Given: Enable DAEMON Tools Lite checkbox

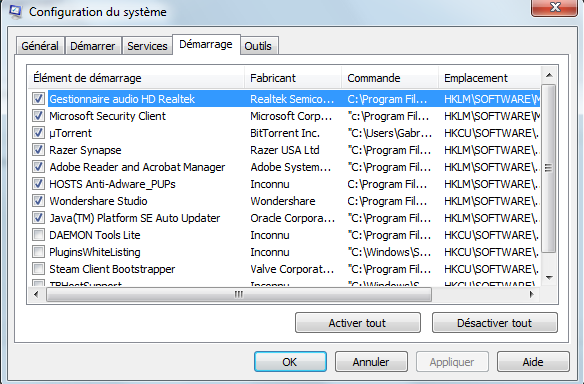Looking at the screenshot, I should 38,235.
